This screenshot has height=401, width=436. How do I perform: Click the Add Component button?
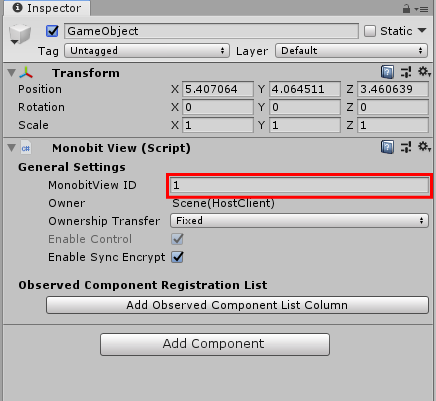[x=215, y=344]
